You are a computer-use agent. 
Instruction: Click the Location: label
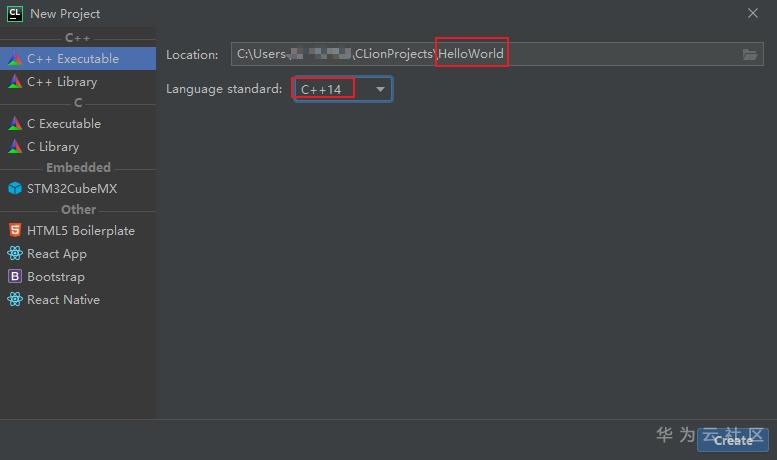[x=192, y=55]
